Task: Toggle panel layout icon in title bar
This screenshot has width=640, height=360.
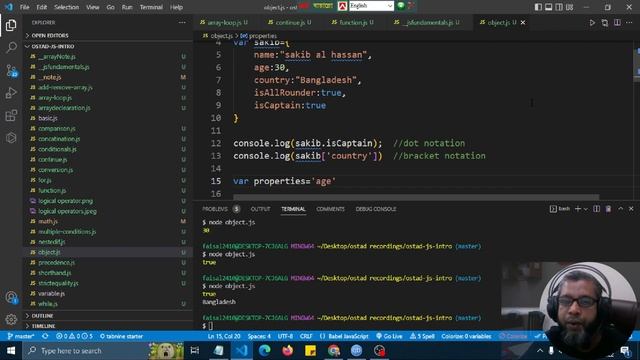Action: [549, 7]
